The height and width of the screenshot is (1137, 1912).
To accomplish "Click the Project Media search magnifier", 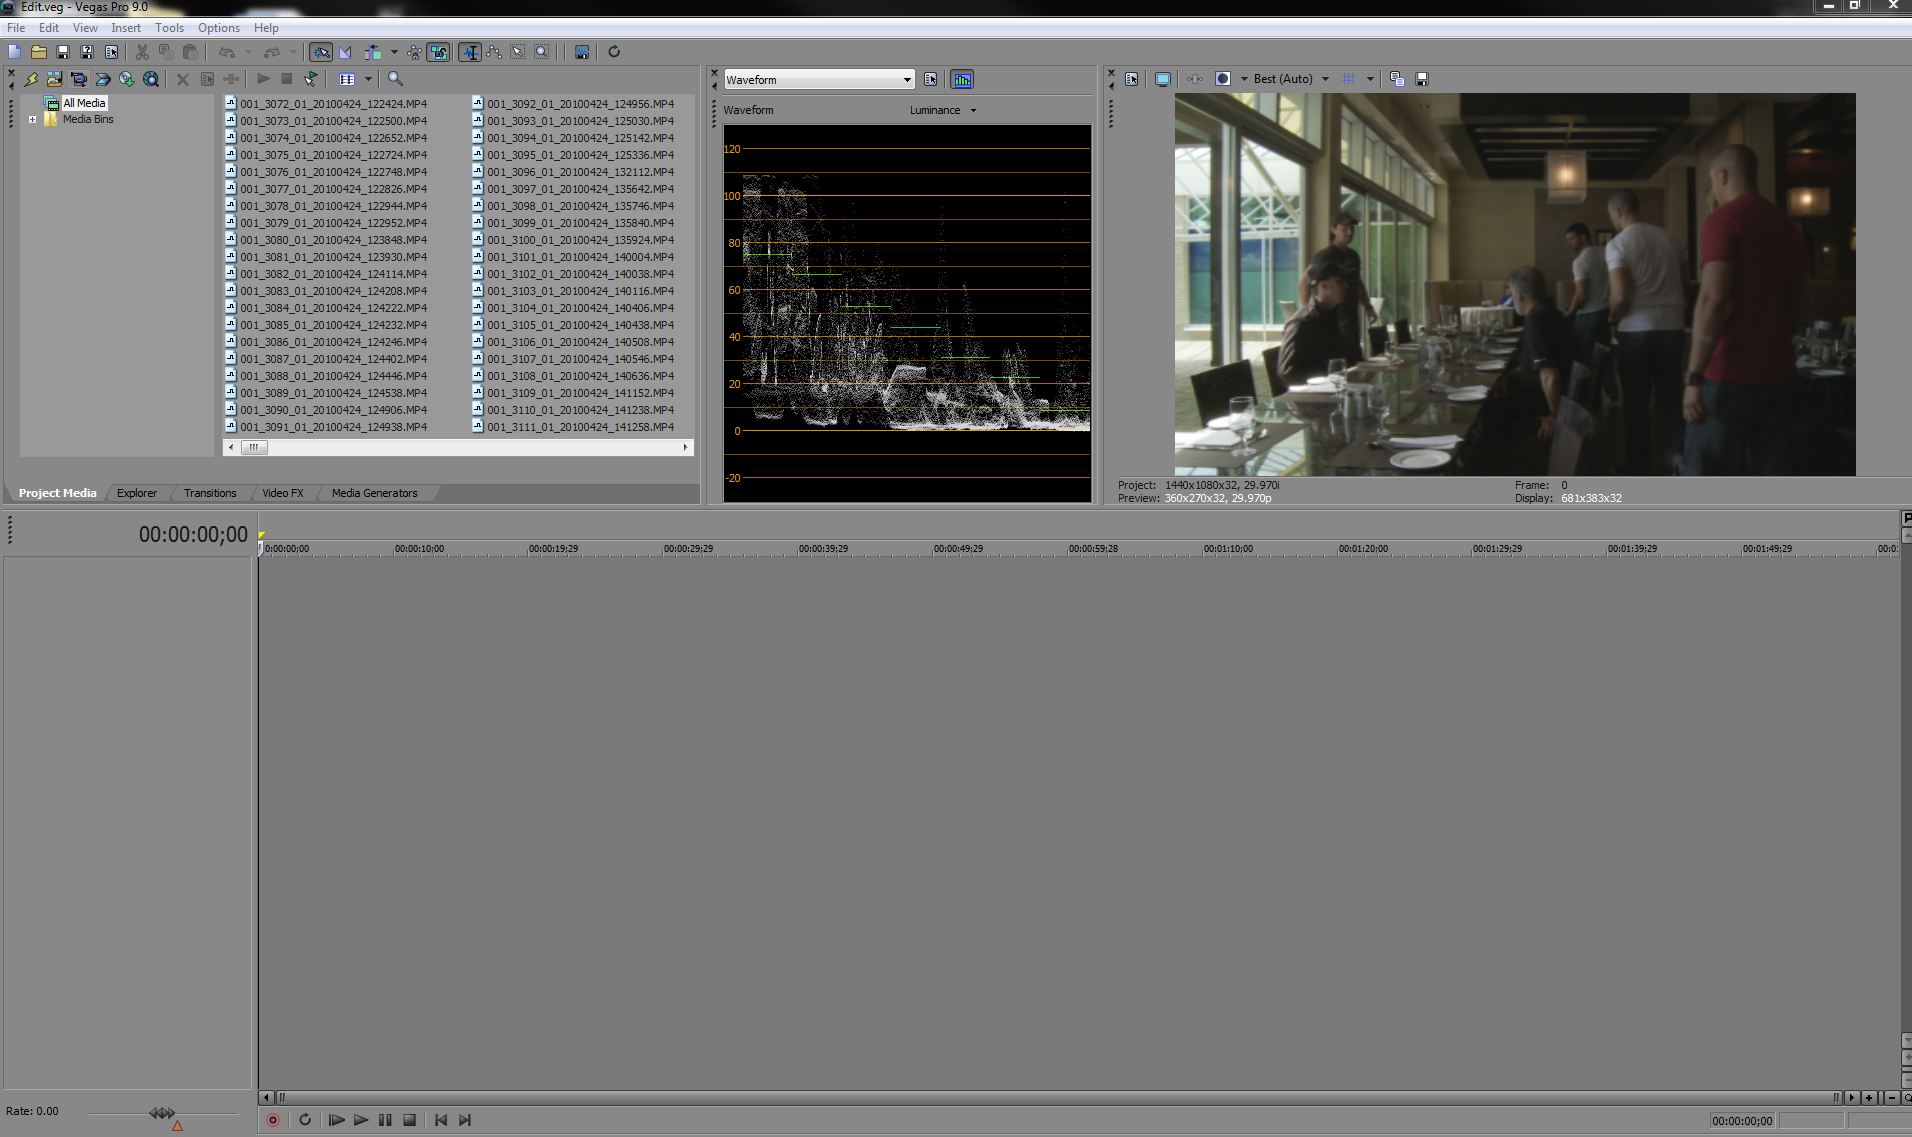I will tap(395, 79).
